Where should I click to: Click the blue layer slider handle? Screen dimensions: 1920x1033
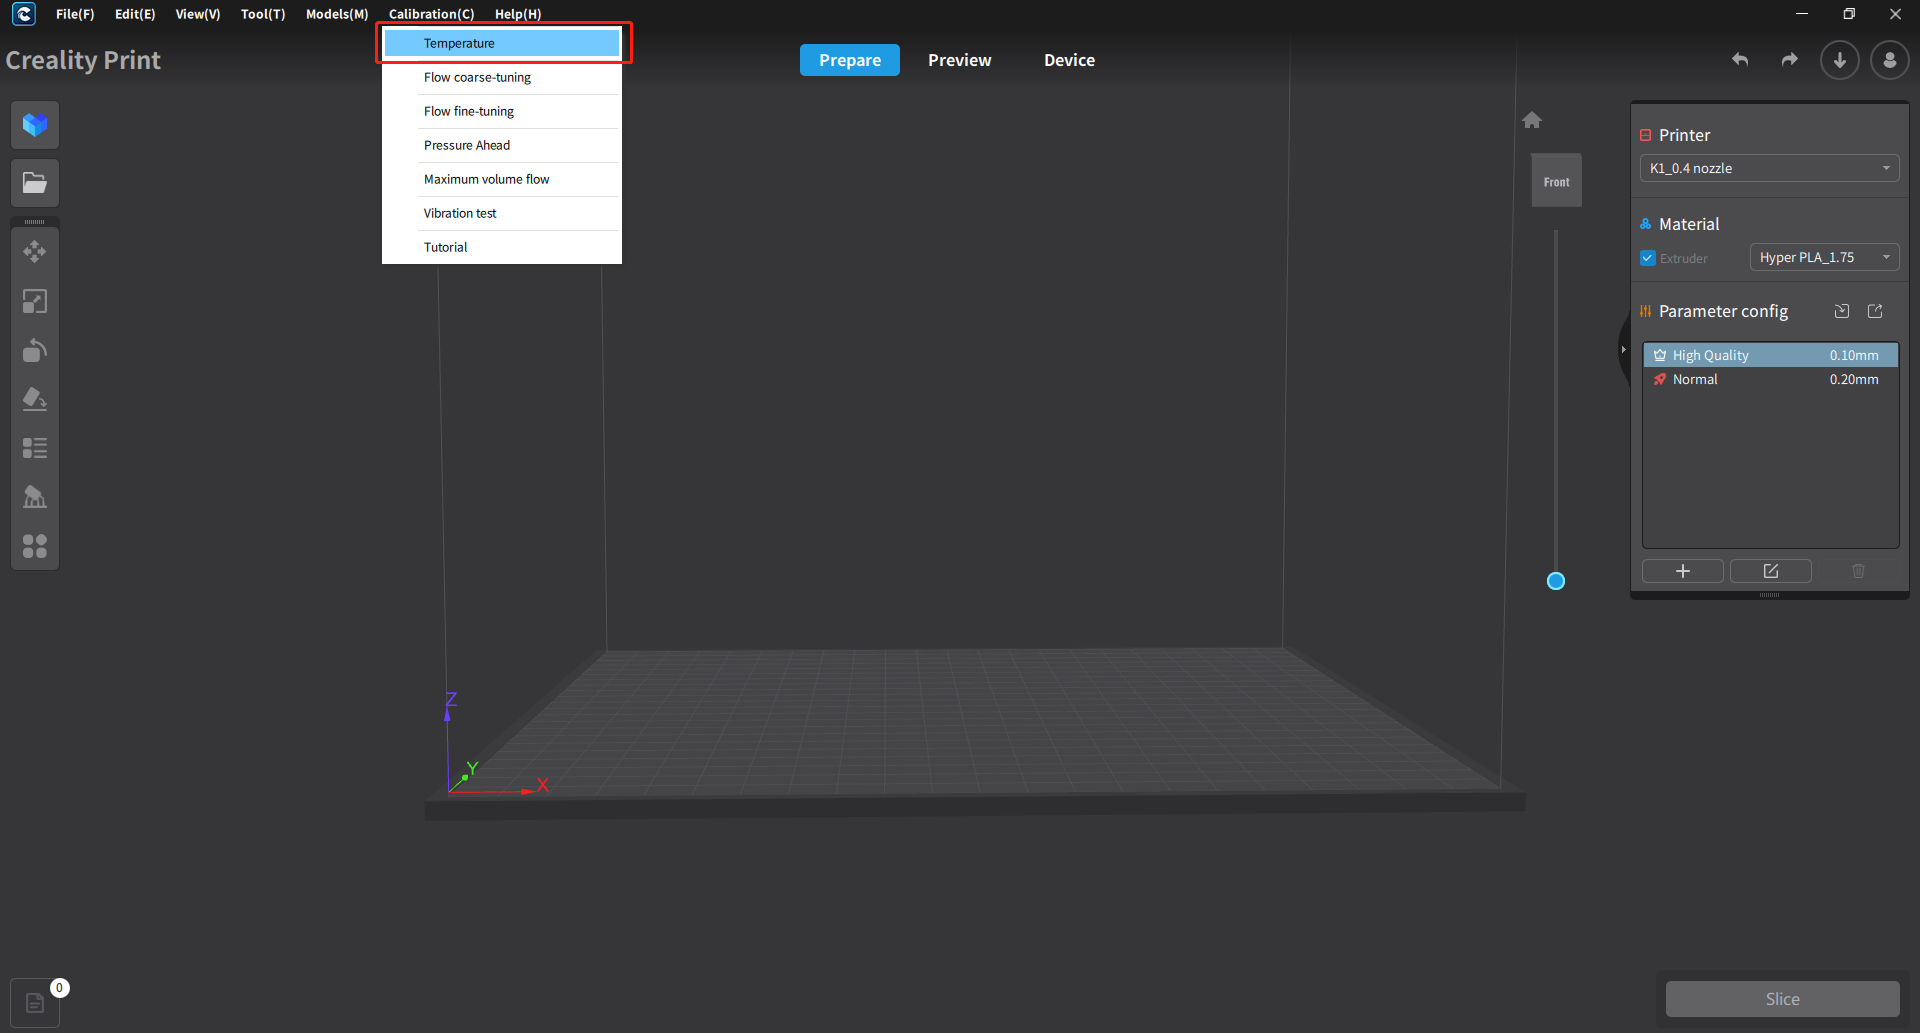pyautogui.click(x=1556, y=581)
